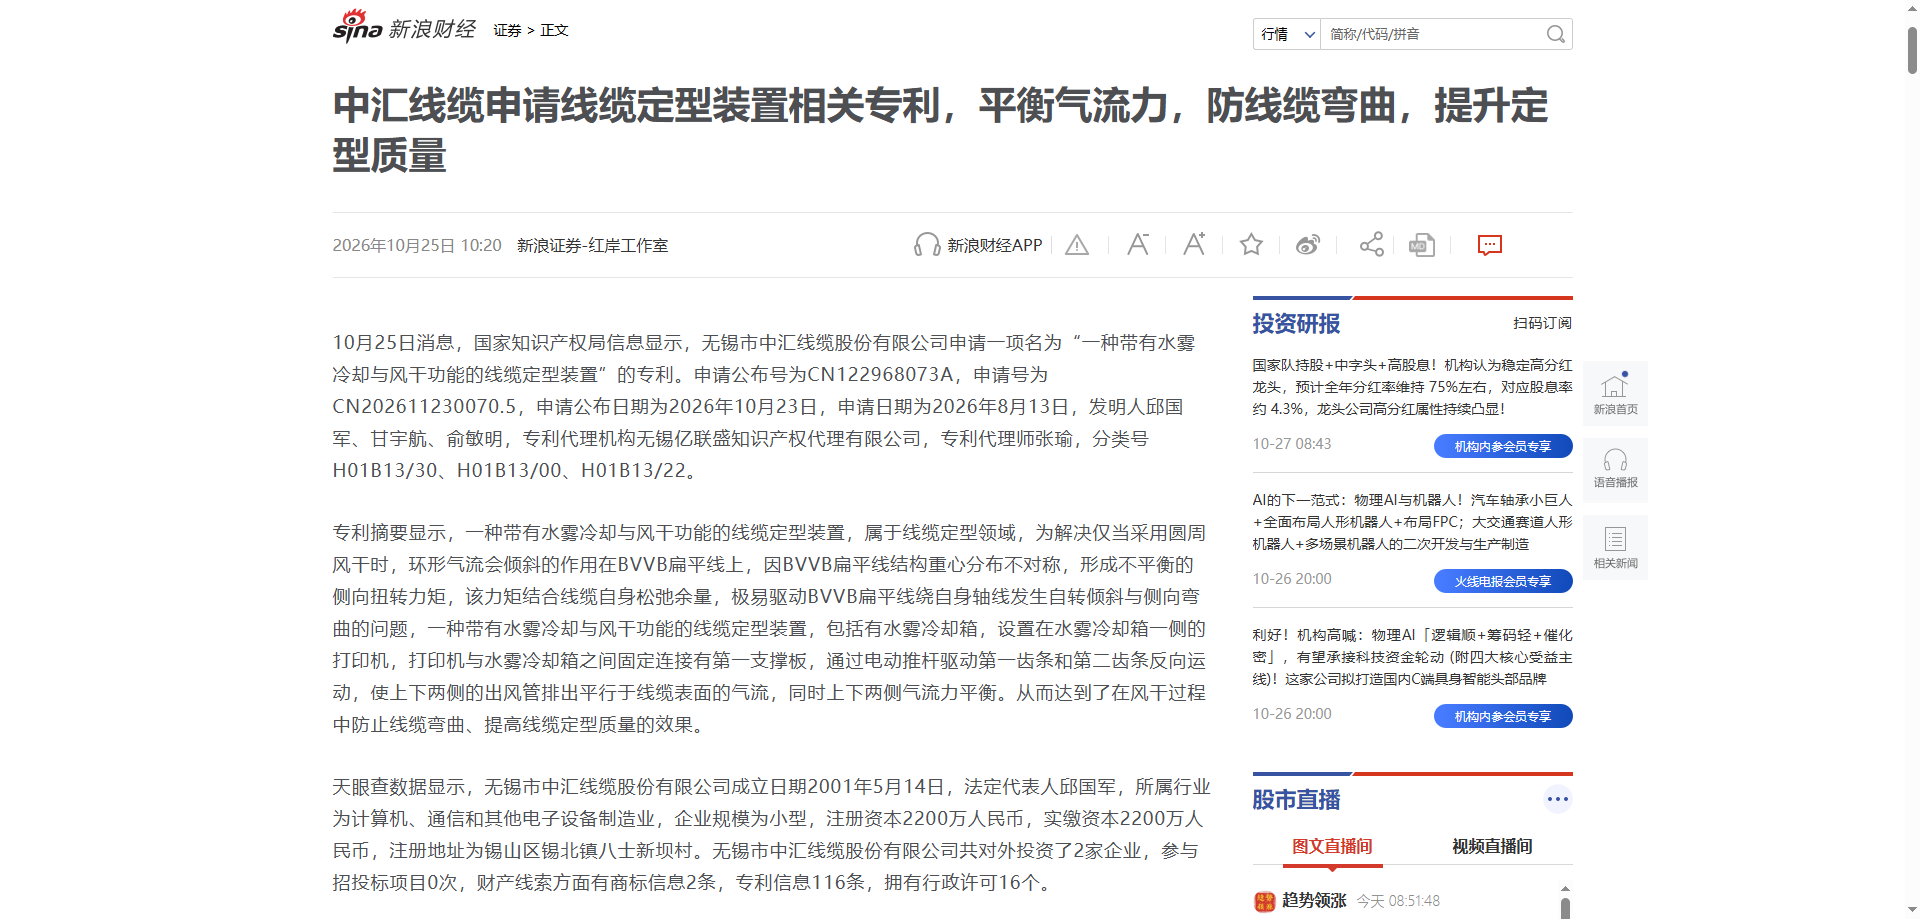Click the print/save article icon
This screenshot has height=919, width=1920.
(1422, 245)
